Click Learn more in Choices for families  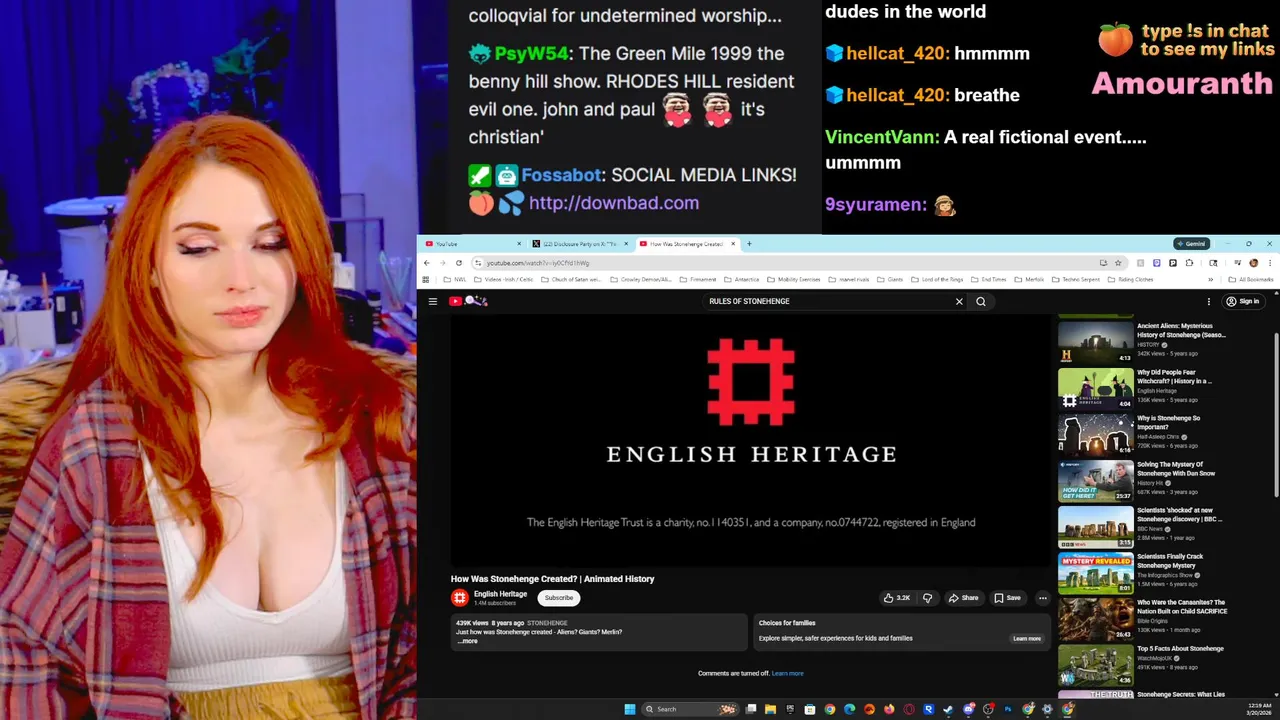1027,638
